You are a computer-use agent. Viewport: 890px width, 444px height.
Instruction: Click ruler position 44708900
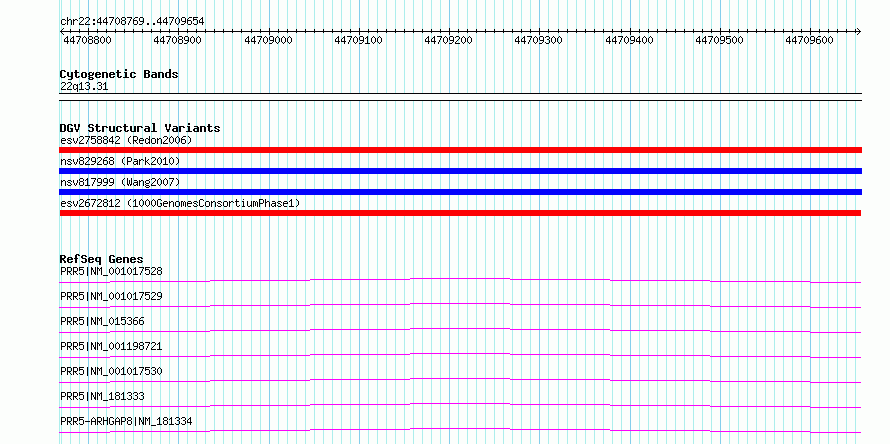(x=177, y=40)
